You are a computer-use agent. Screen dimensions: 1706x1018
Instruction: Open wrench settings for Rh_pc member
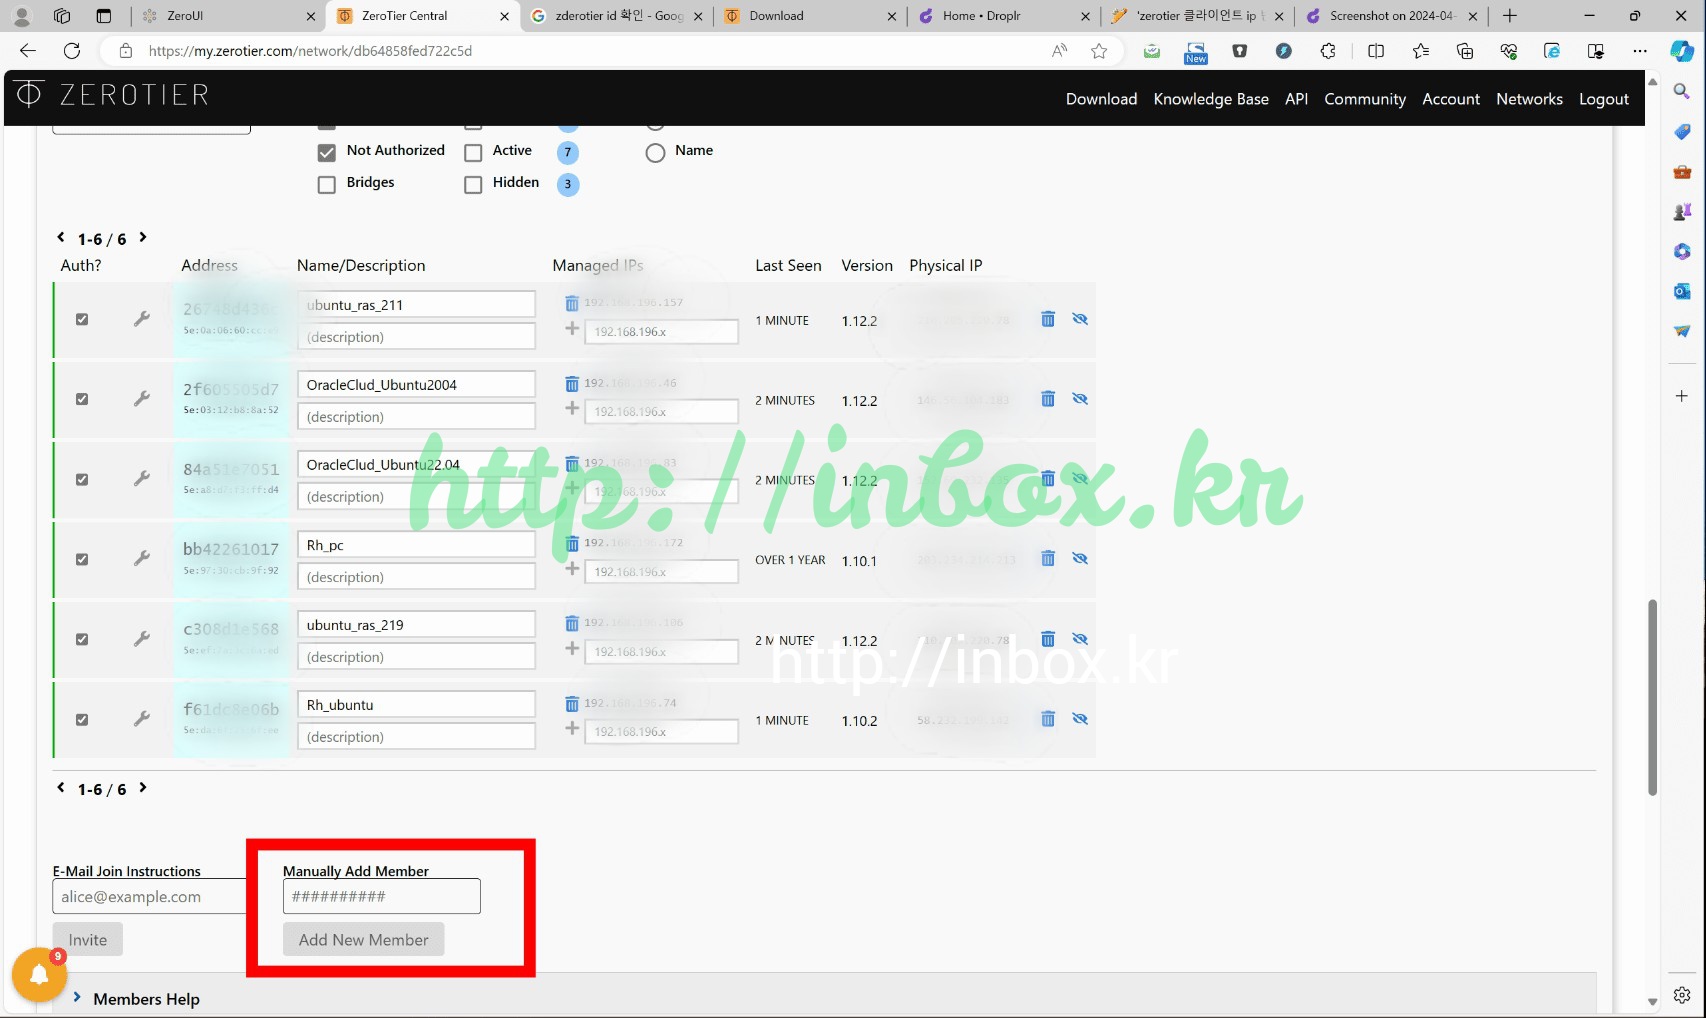tap(142, 559)
